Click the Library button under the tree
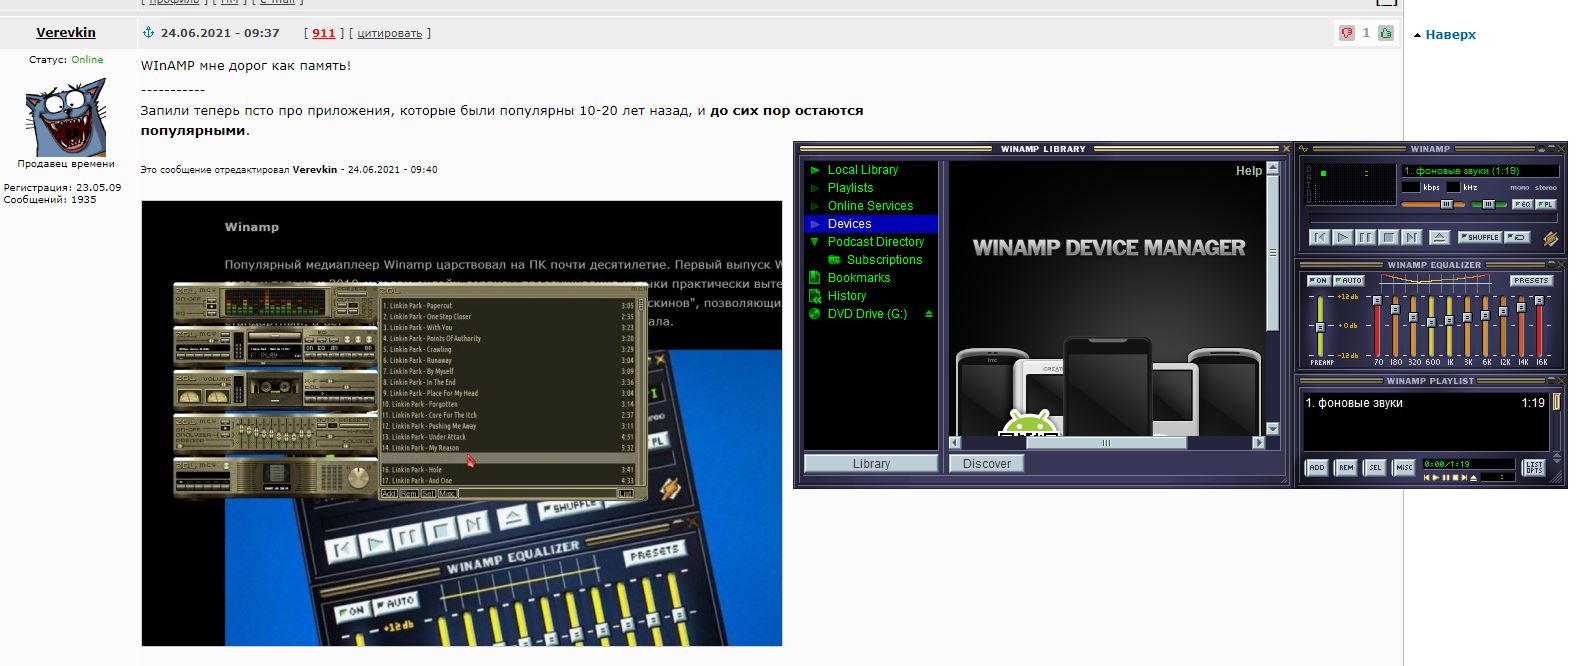This screenshot has width=1596, height=666. [x=871, y=464]
